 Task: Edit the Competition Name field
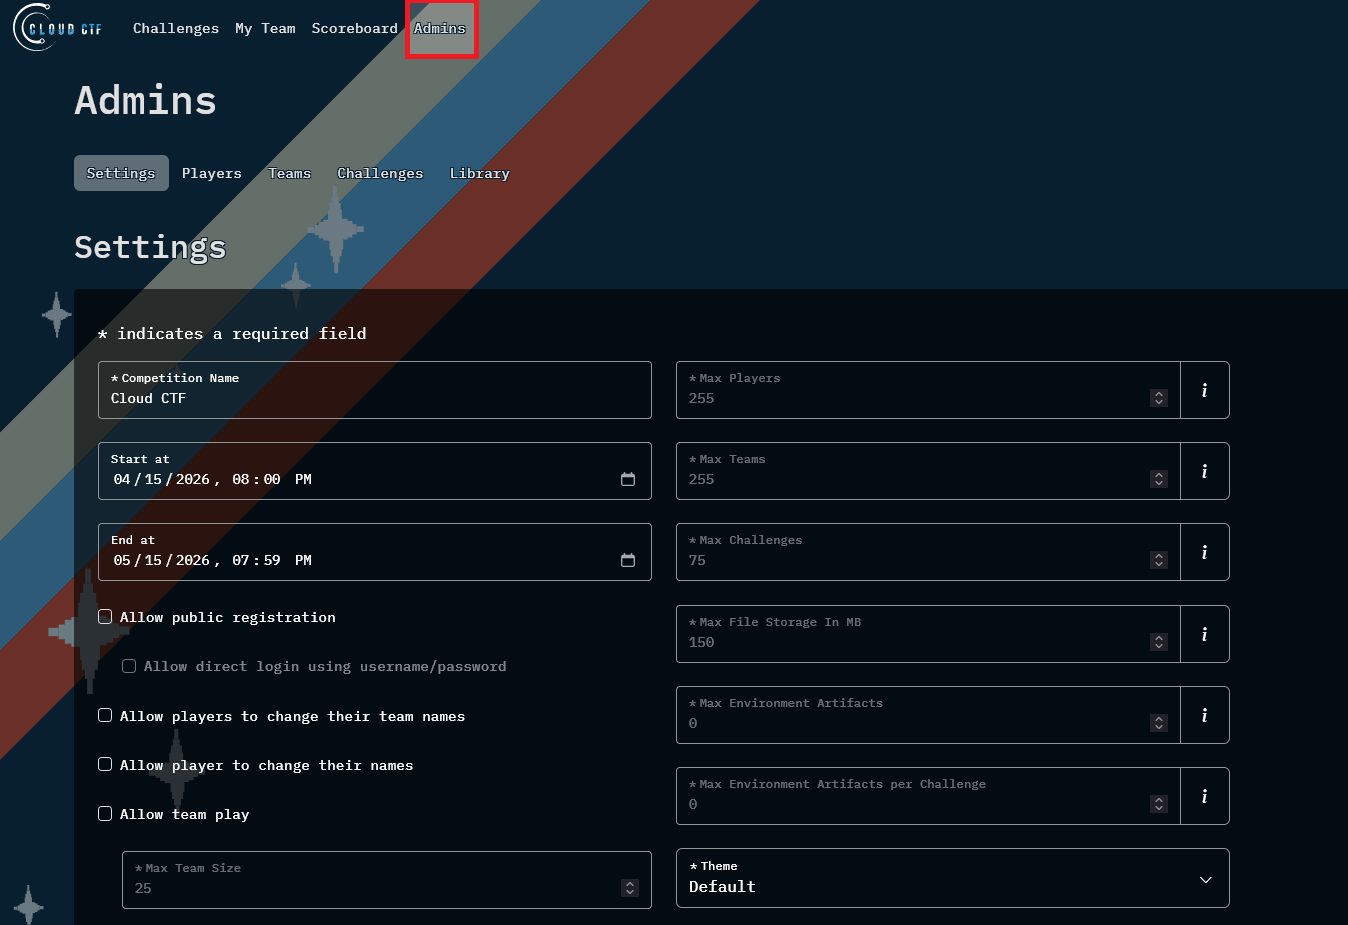click(375, 390)
